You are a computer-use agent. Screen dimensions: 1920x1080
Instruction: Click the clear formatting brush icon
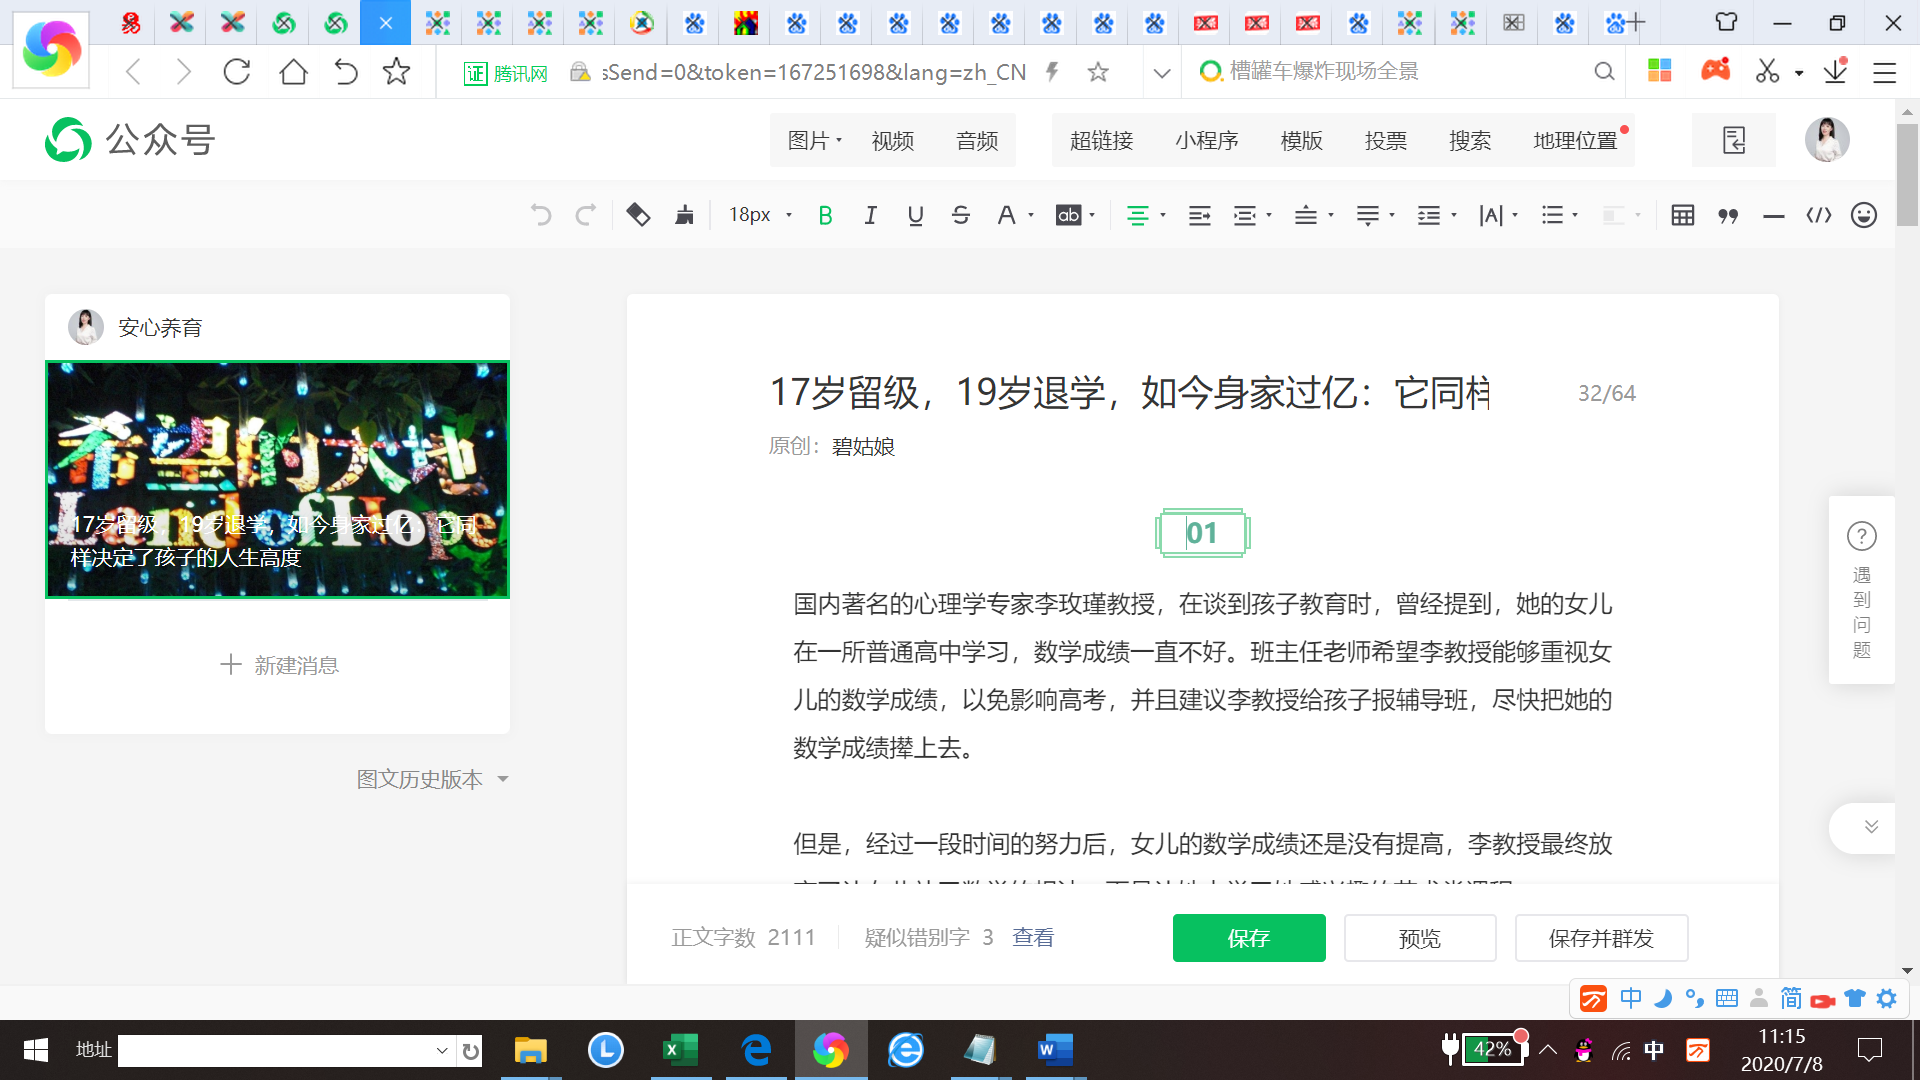click(x=638, y=215)
